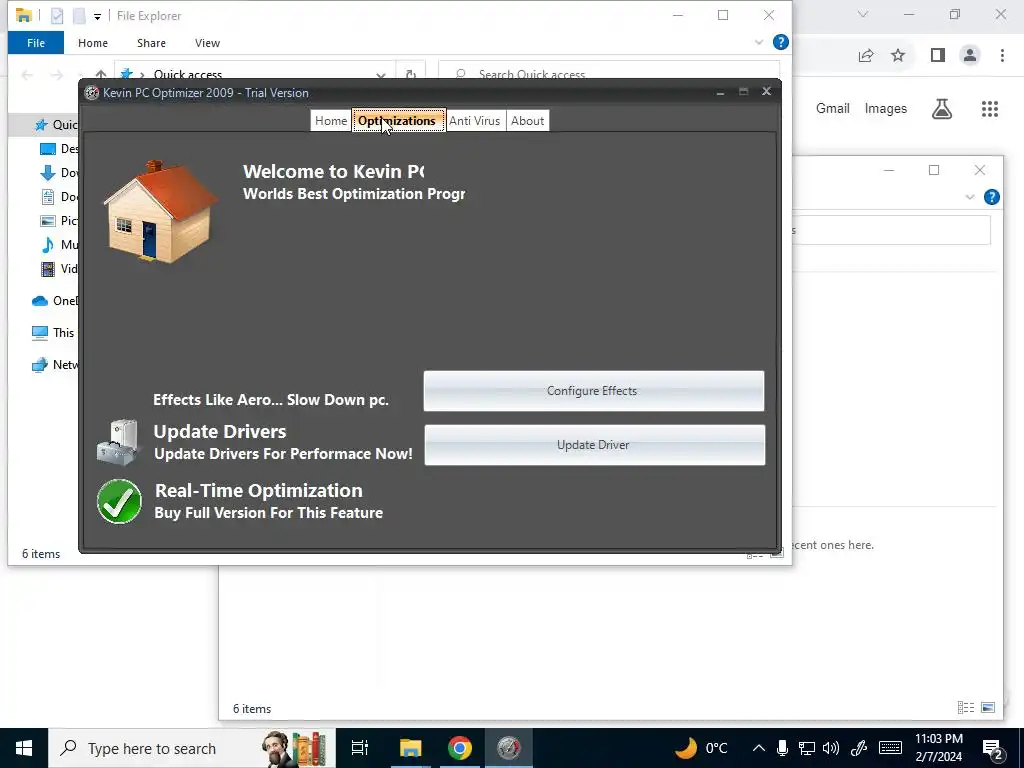Click the Search Quick access field
The image size is (1024, 768).
click(609, 73)
